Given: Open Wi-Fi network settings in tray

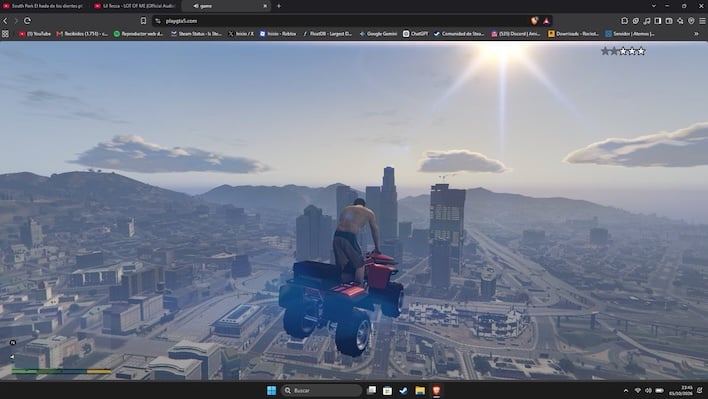Looking at the screenshot, I should (638, 391).
